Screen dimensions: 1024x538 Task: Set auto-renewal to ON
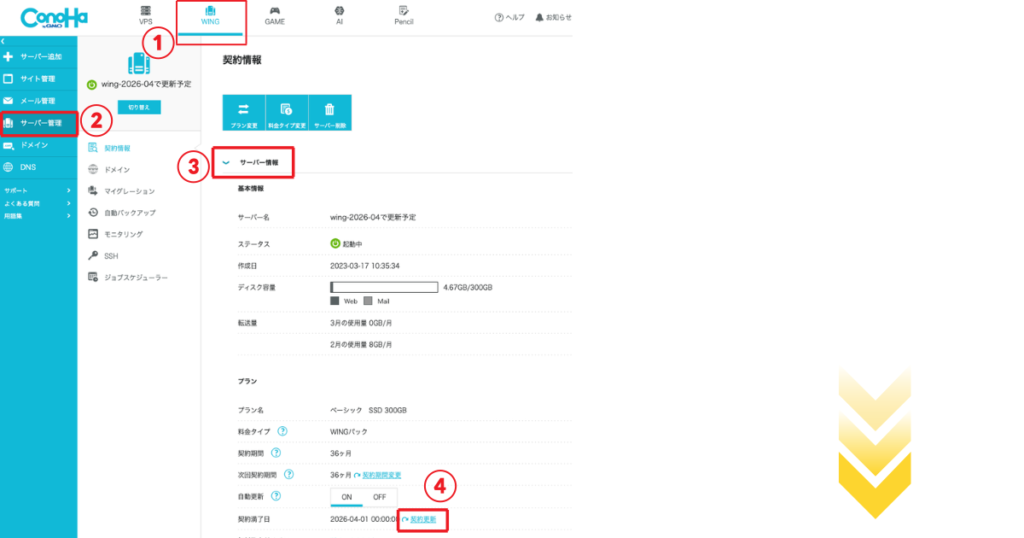347,497
